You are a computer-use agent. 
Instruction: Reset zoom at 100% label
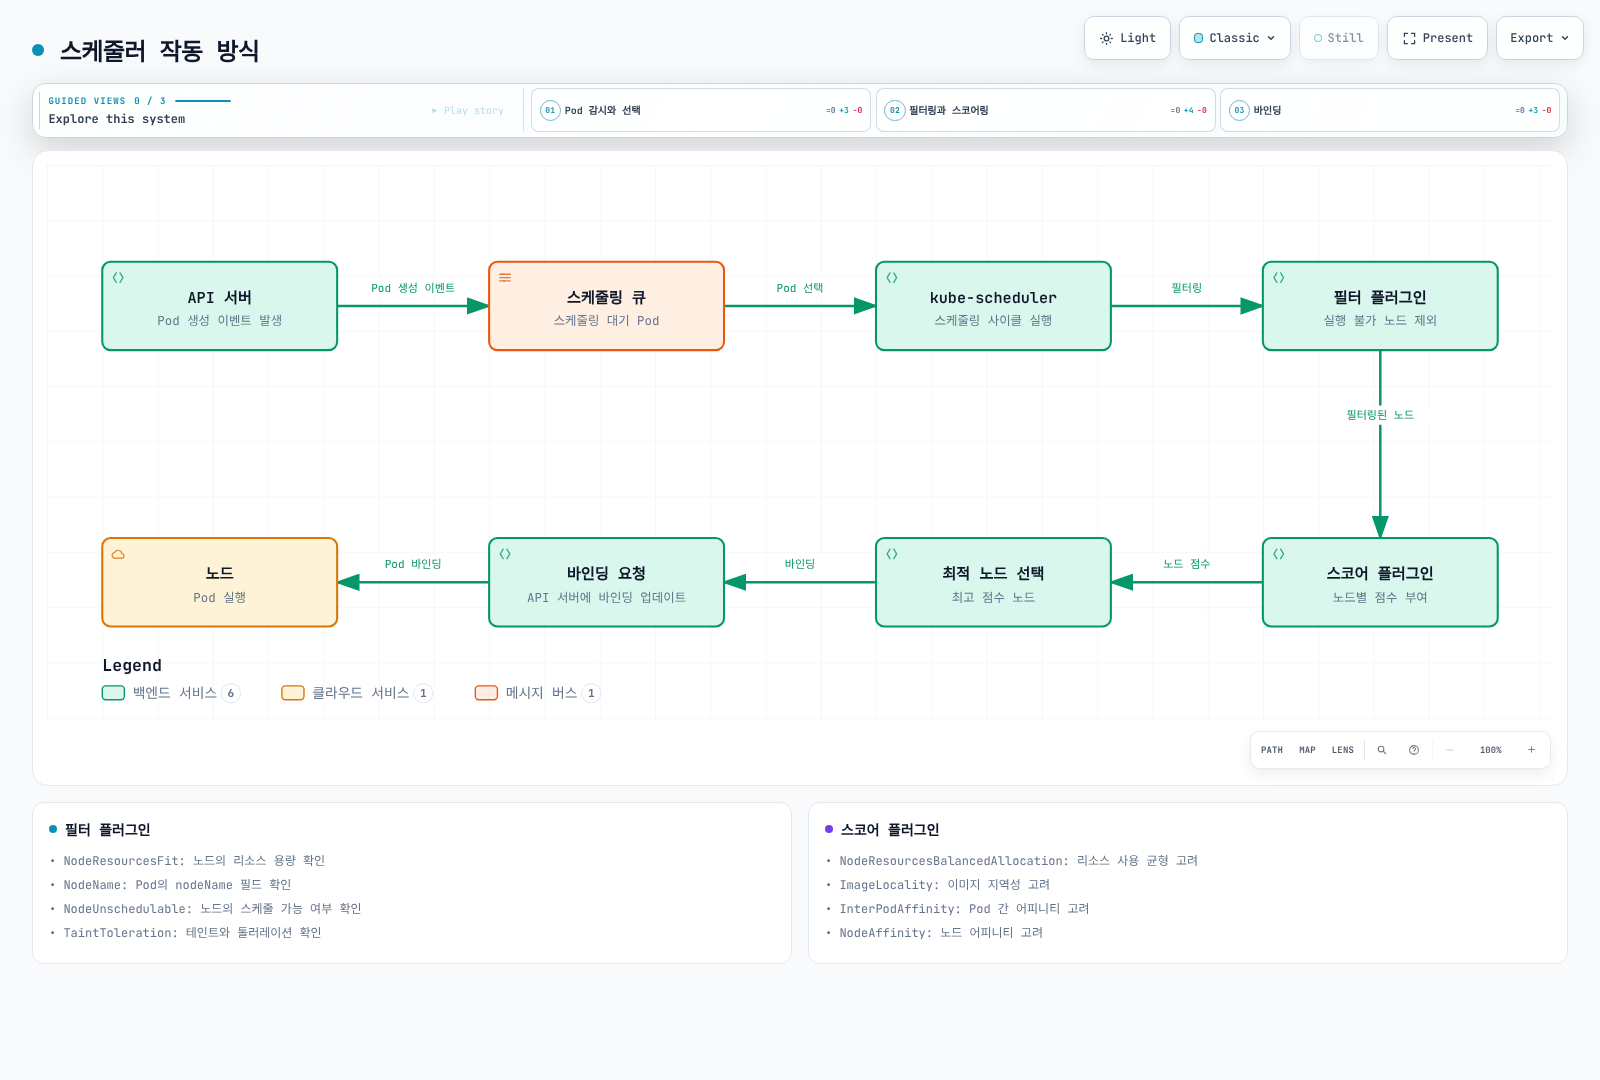click(x=1491, y=750)
